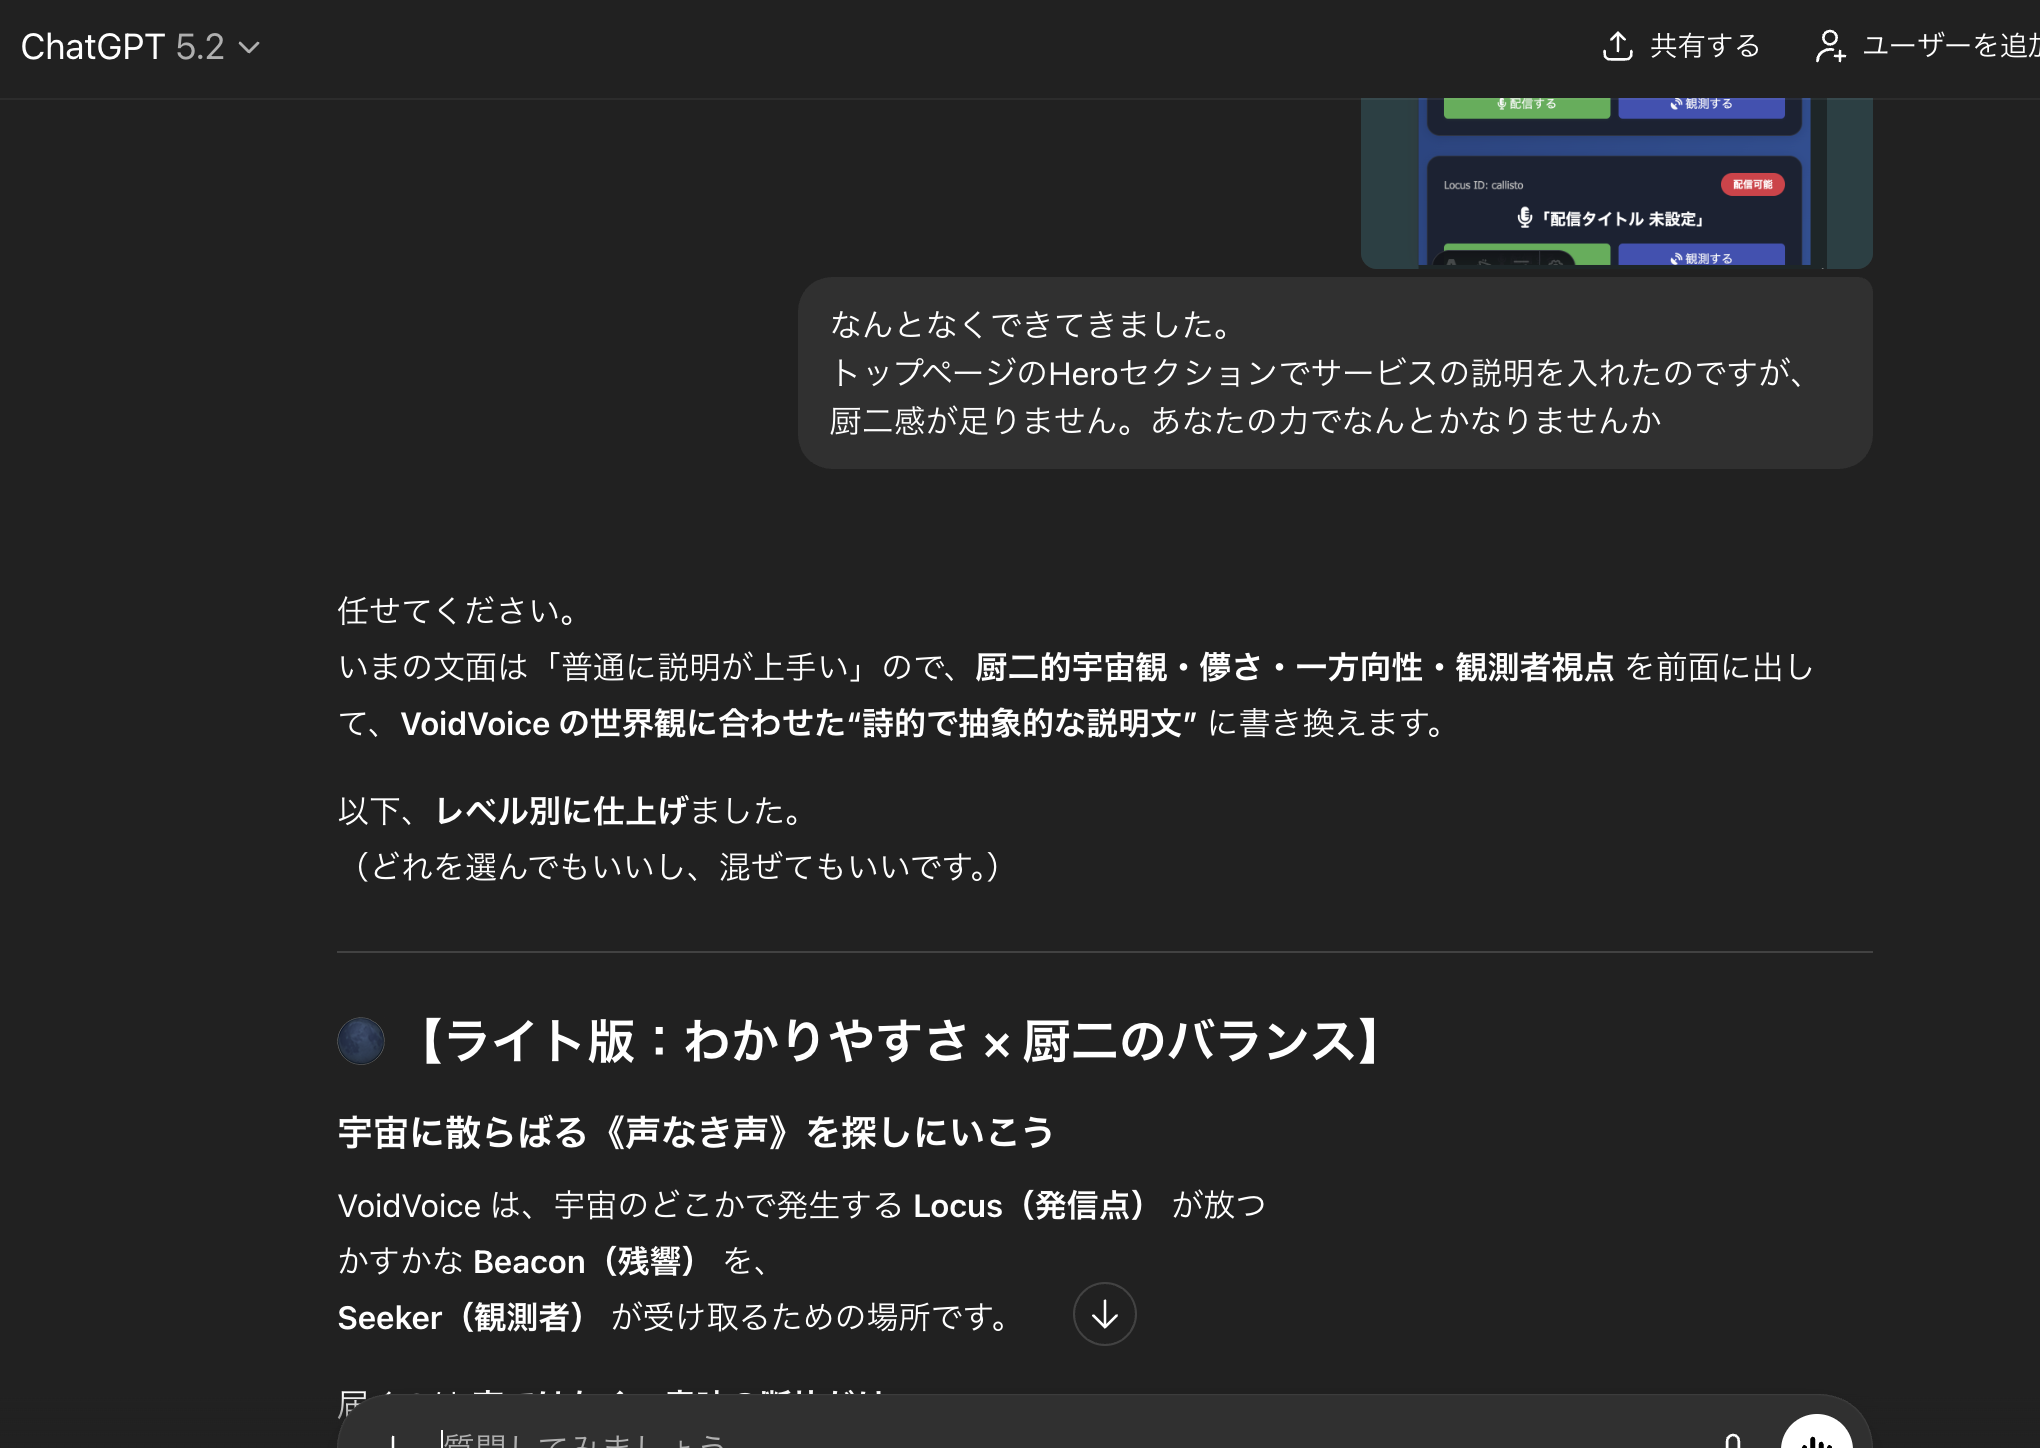Click the green 配信する button in the preview
The image size is (2040, 1448).
tap(1526, 104)
